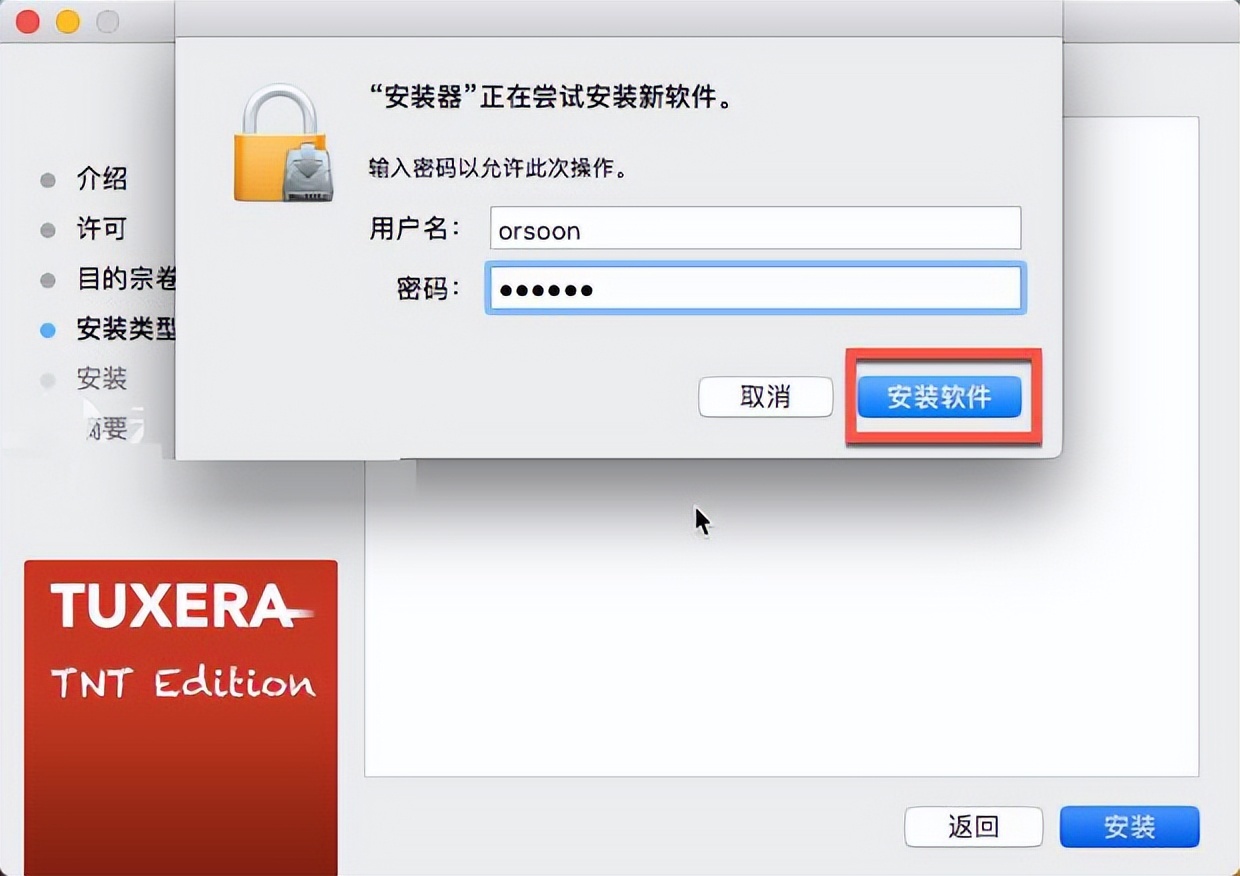Image resolution: width=1240 pixels, height=876 pixels.
Task: Focus the 用户名 field containing orsoon
Action: pos(755,229)
